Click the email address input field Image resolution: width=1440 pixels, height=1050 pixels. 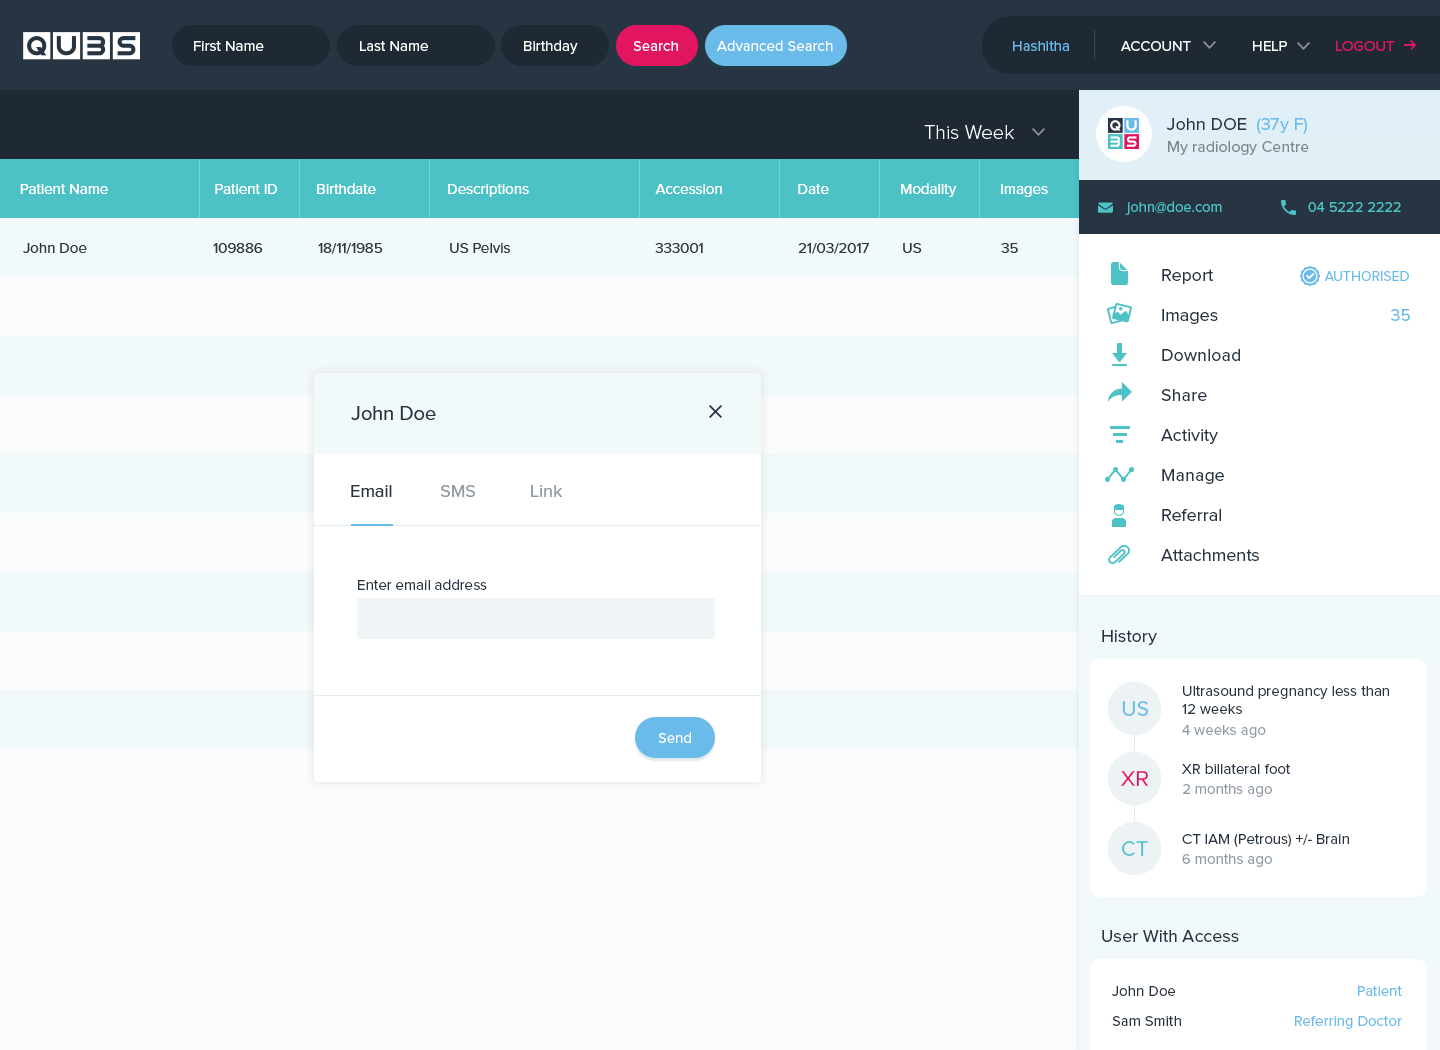pos(535,618)
